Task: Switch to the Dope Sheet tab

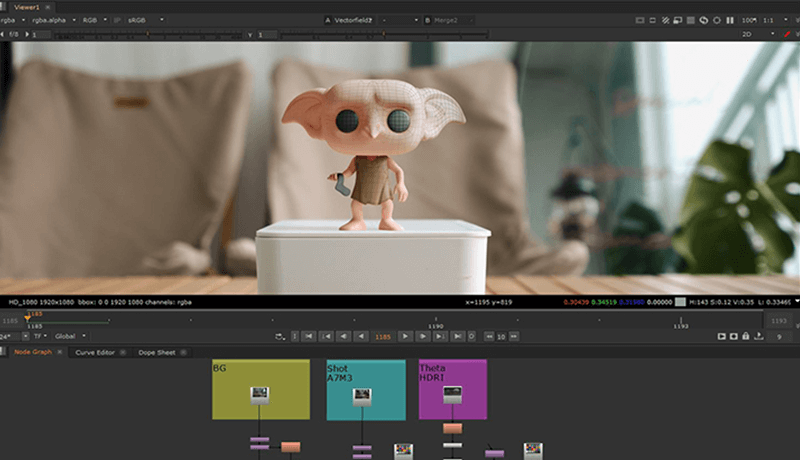Action: click(157, 352)
